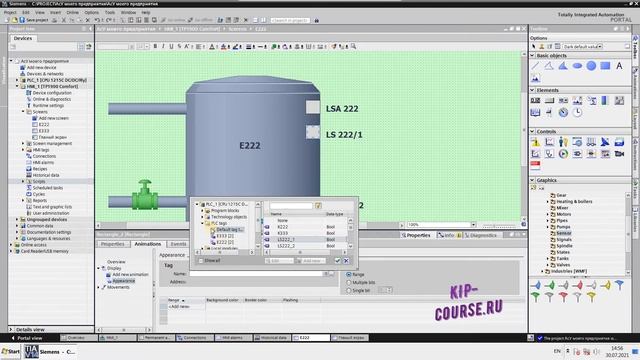Enable the Show all checkbox
The image size is (640, 360).
(200, 260)
